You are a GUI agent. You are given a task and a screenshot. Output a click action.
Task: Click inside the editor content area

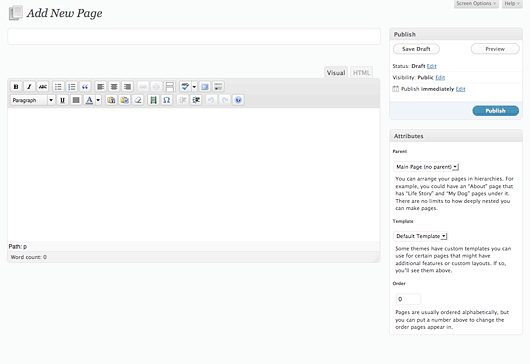194,174
